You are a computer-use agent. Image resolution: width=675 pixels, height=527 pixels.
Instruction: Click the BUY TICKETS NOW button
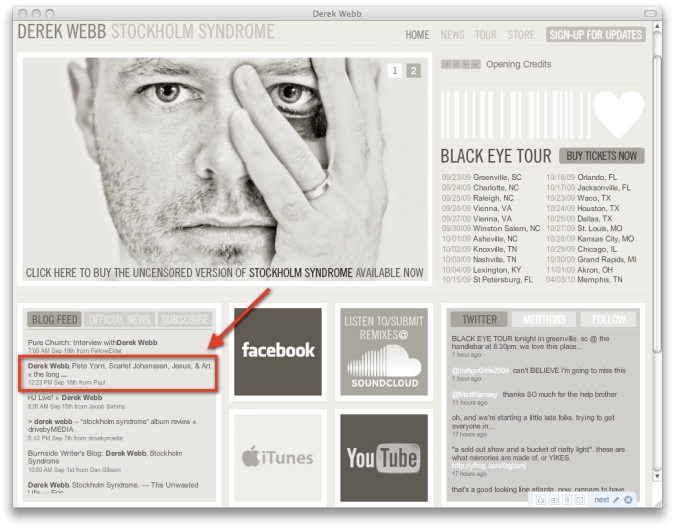click(x=600, y=156)
